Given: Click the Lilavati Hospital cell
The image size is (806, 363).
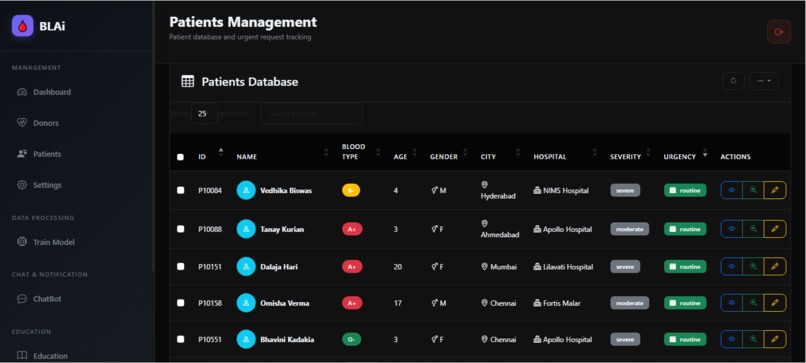Looking at the screenshot, I should click(x=563, y=266).
